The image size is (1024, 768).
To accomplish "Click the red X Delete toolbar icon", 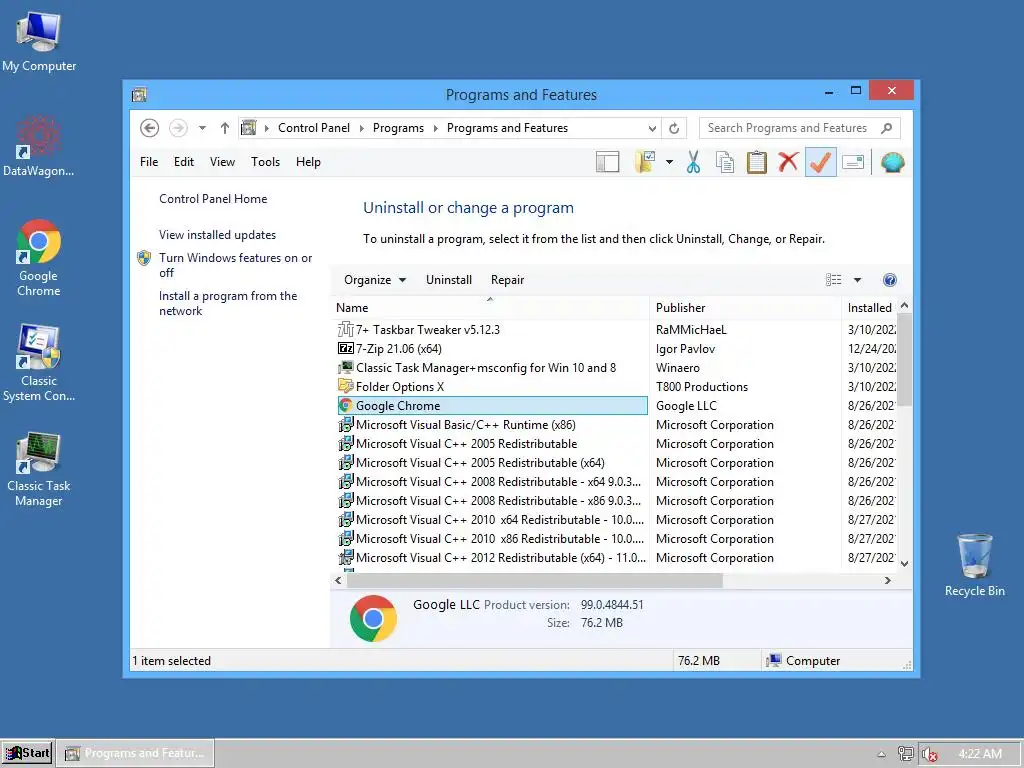I will click(x=788, y=162).
